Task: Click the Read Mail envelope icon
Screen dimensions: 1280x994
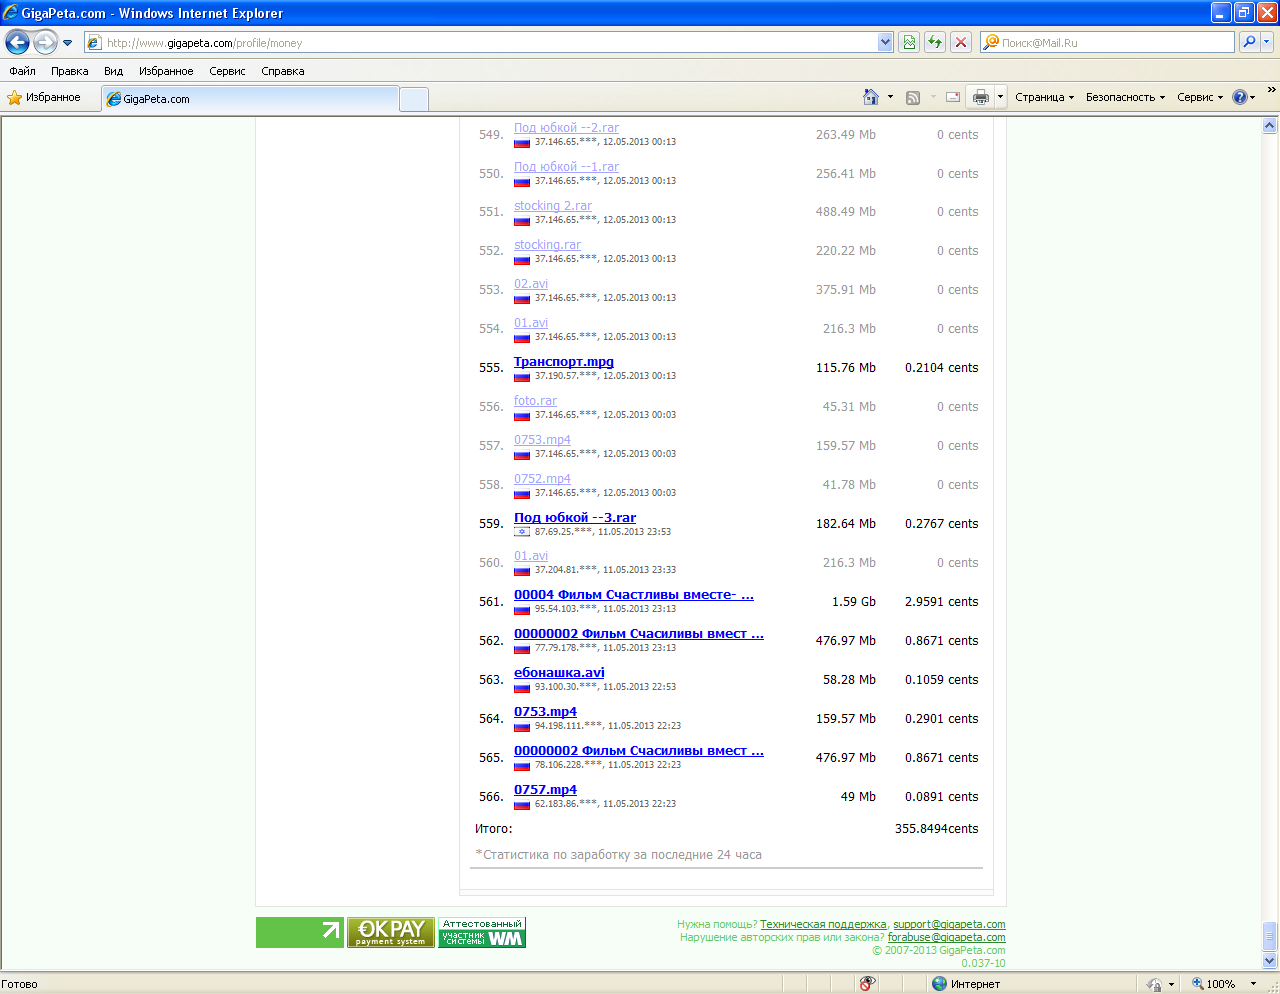Action: click(x=953, y=97)
